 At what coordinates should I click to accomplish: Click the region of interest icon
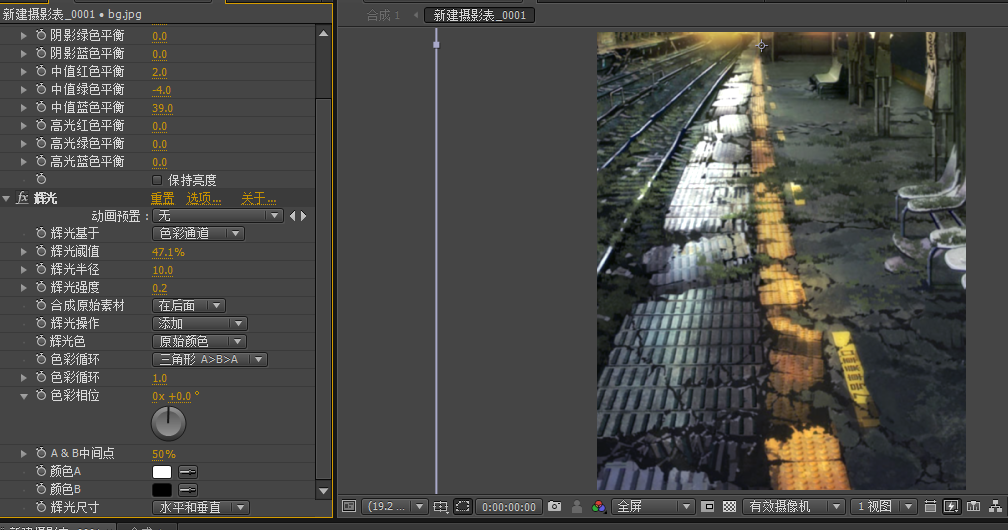pos(463,507)
